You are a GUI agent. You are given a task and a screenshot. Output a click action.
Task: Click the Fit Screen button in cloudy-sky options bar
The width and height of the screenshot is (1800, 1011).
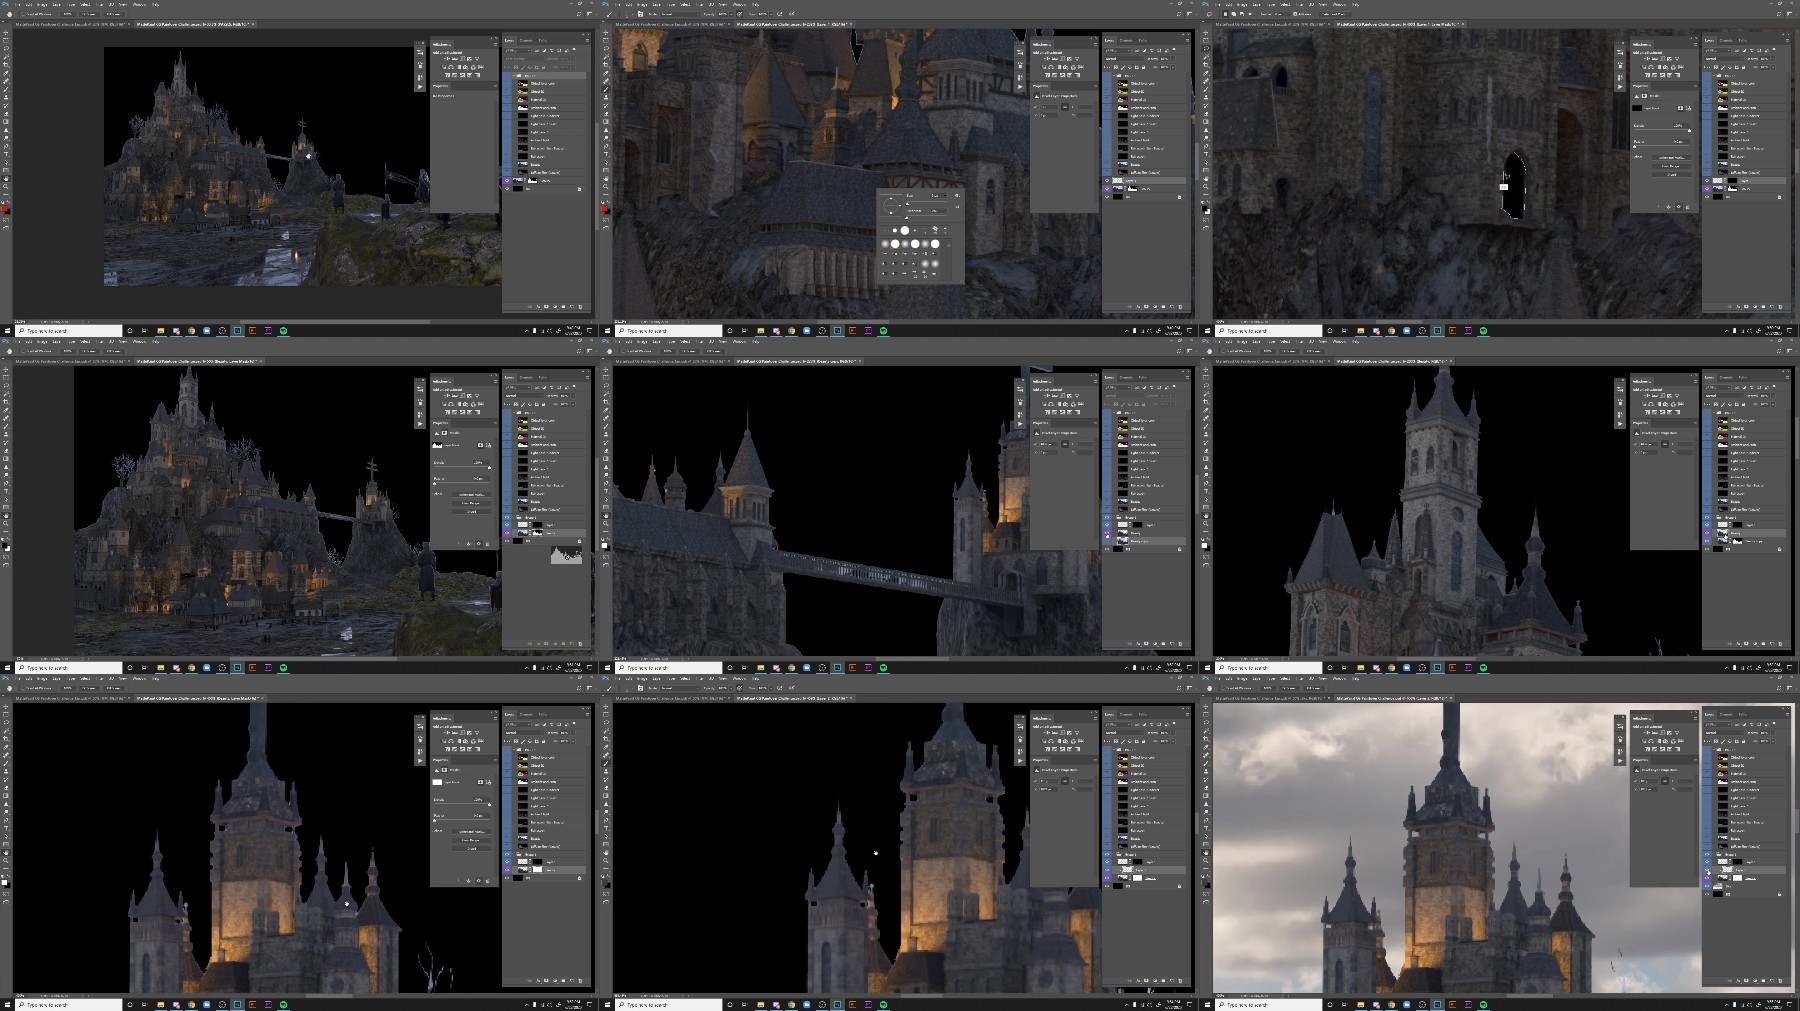click(1289, 688)
